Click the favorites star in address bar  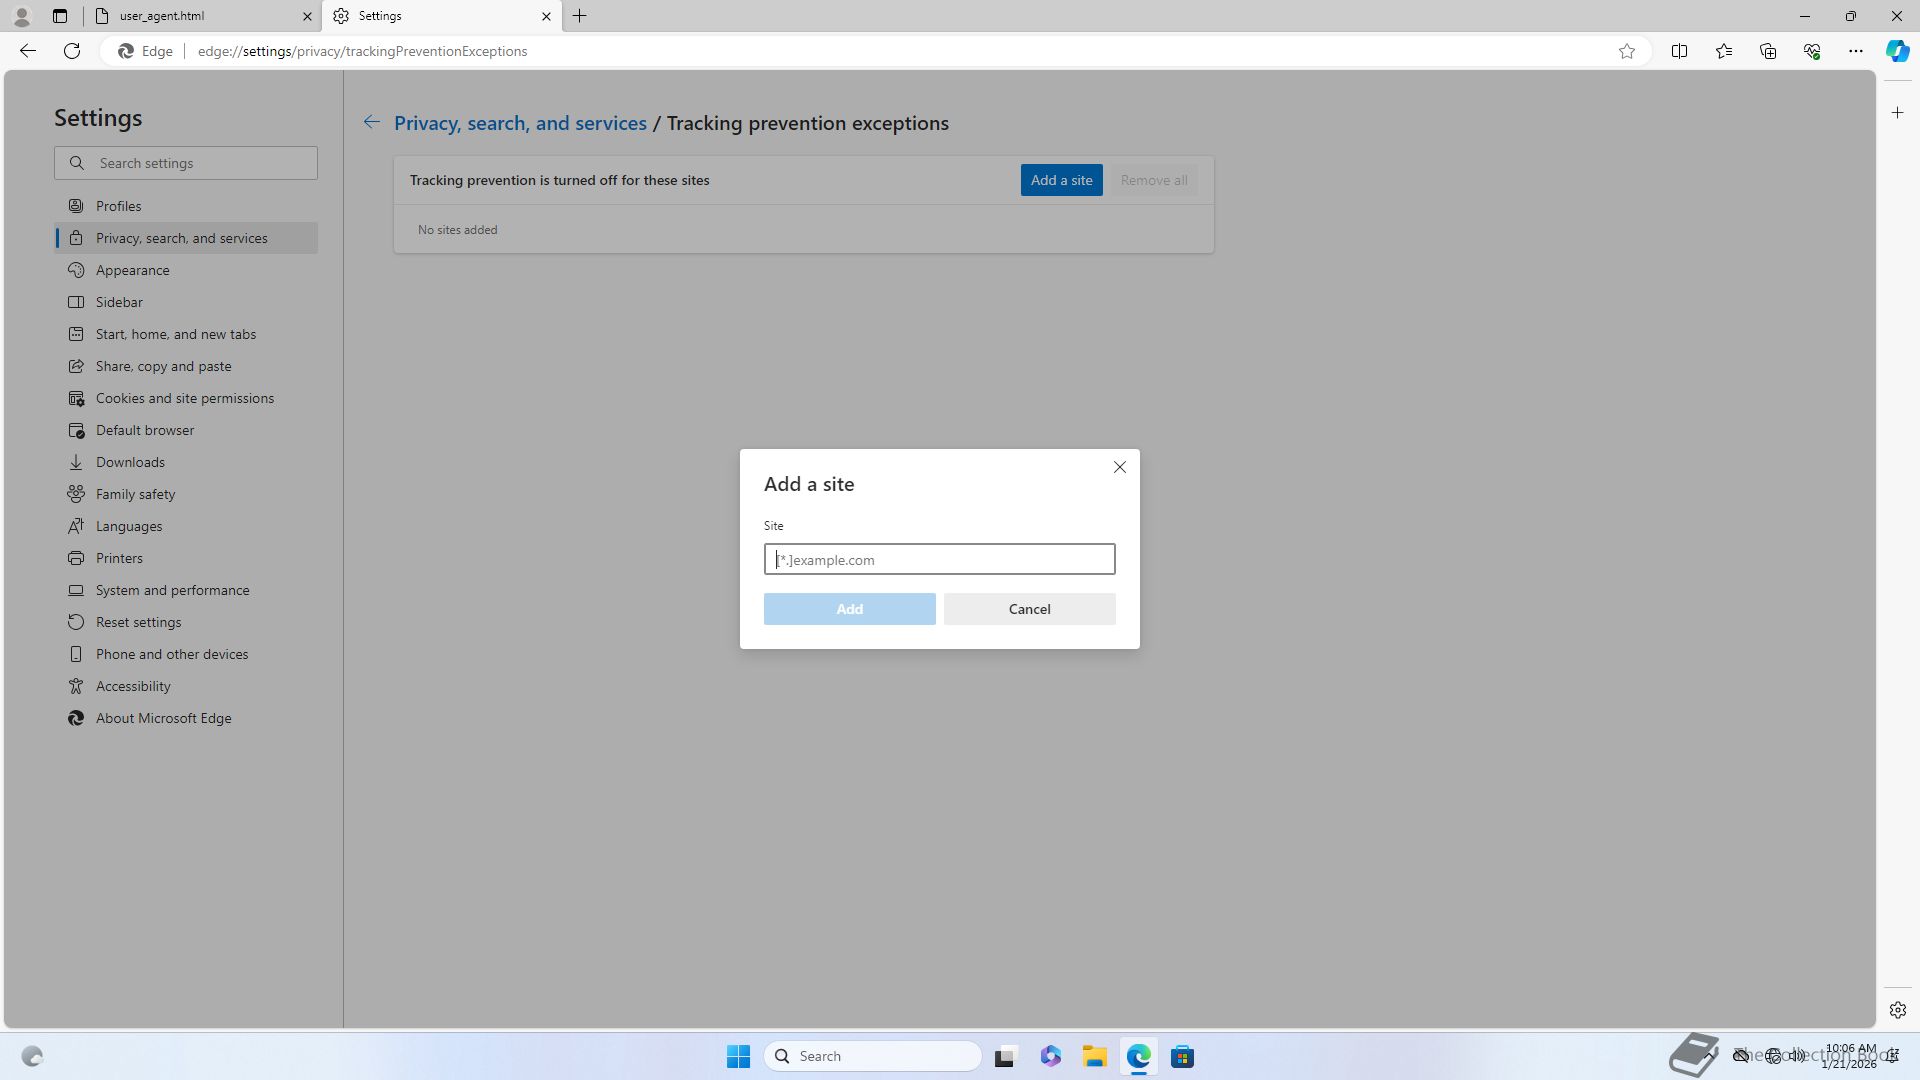click(1627, 51)
